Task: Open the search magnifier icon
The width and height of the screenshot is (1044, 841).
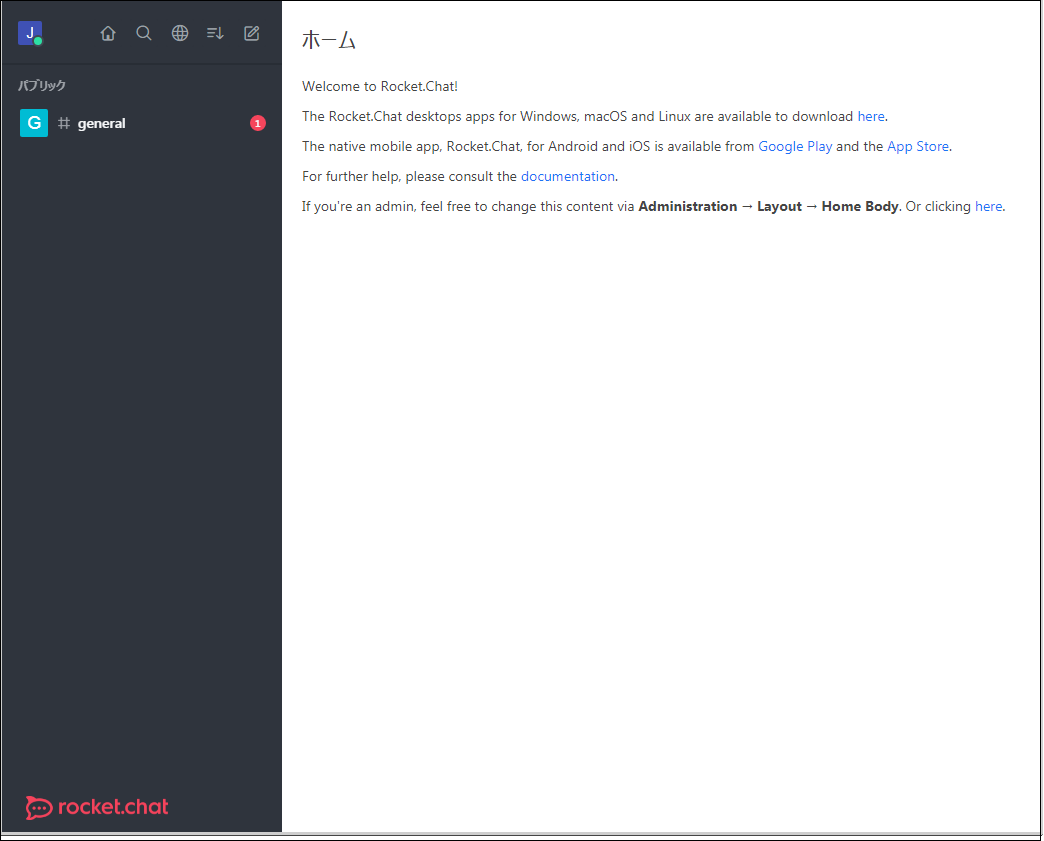Action: click(144, 33)
